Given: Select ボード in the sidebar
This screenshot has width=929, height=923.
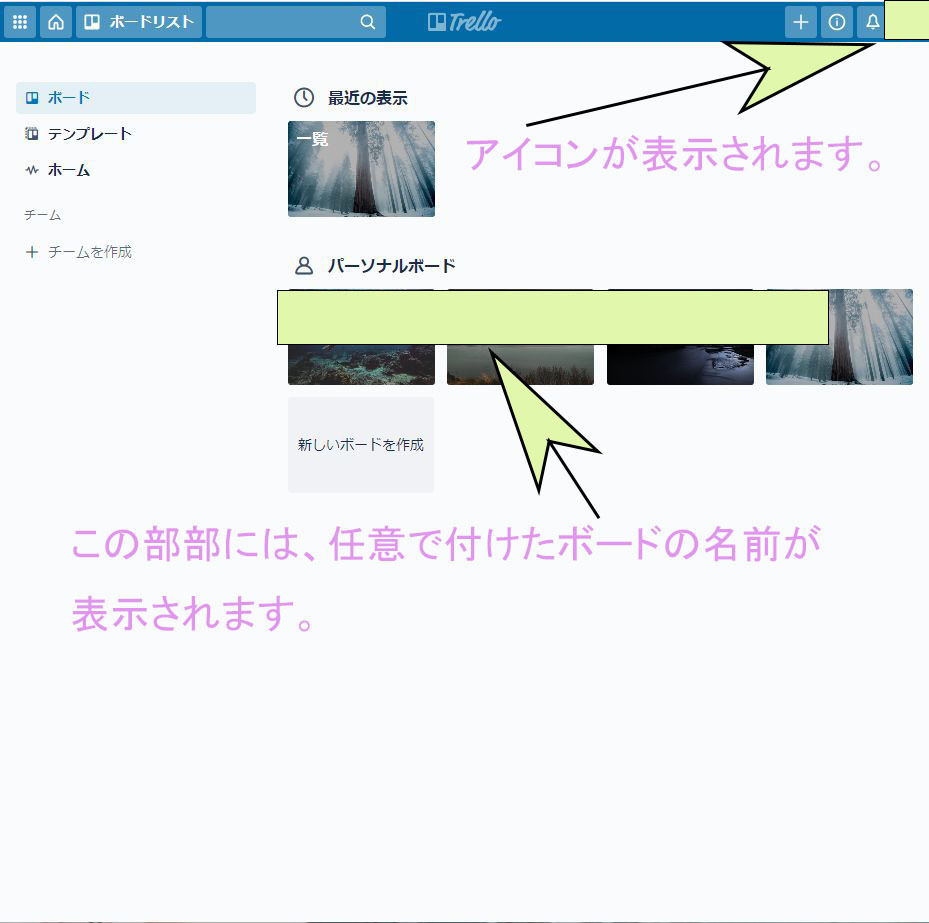Looking at the screenshot, I should click(x=136, y=98).
